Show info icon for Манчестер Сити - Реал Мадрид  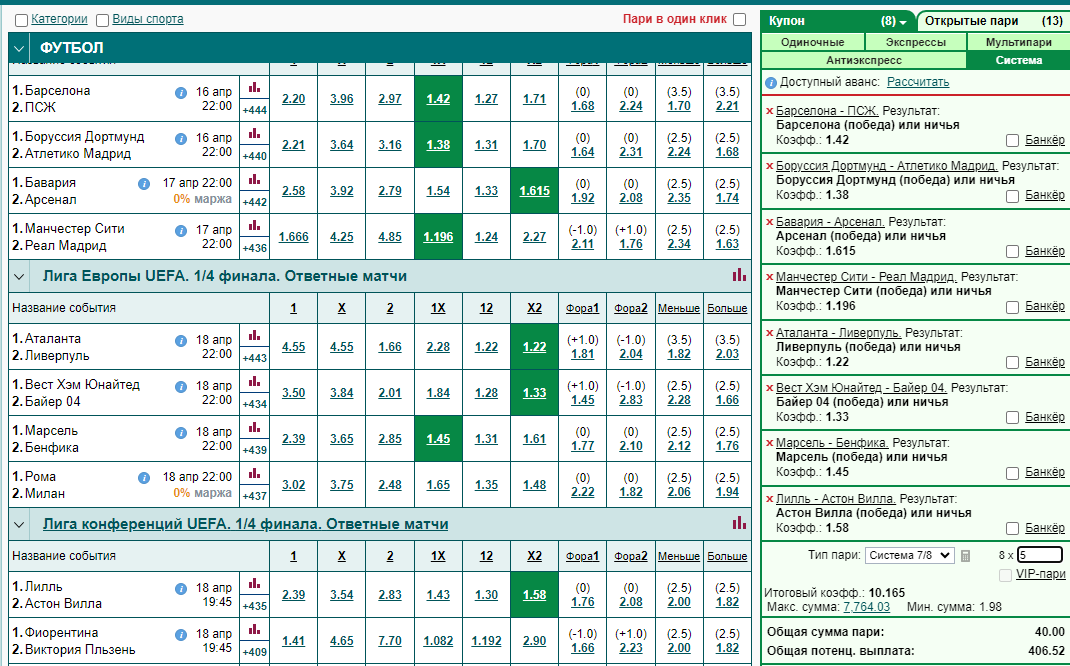tap(181, 231)
